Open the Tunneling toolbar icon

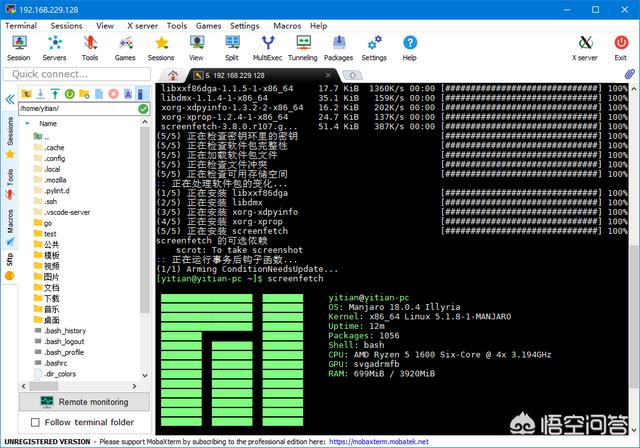coord(303,48)
